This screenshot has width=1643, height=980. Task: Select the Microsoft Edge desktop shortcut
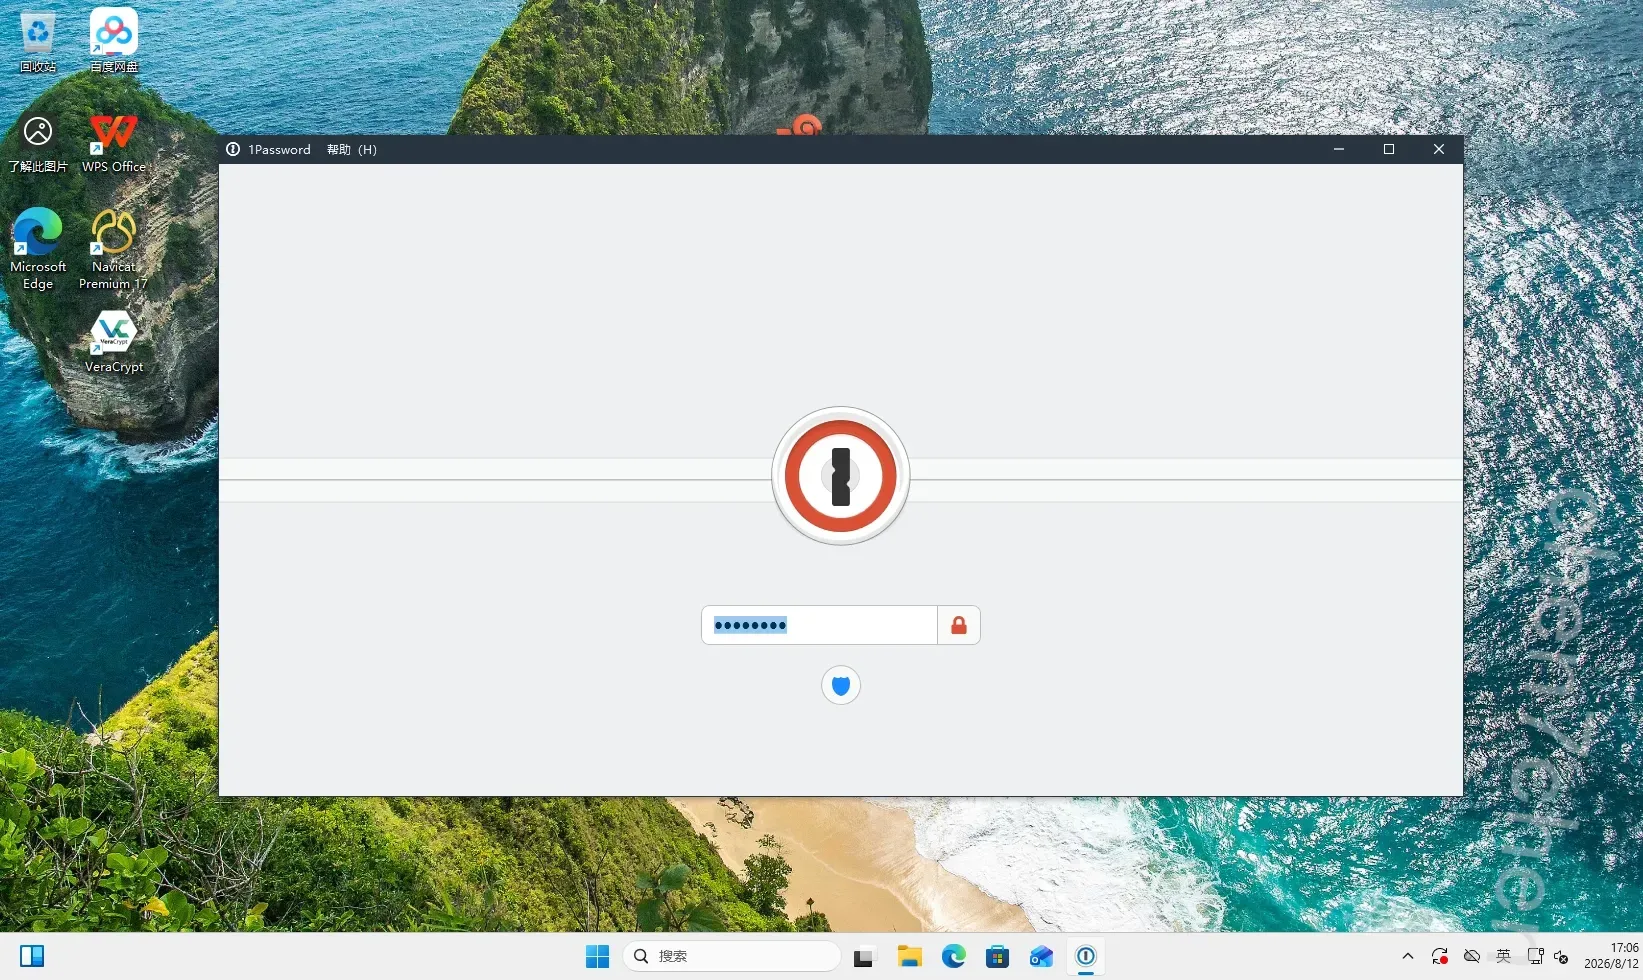tap(38, 249)
